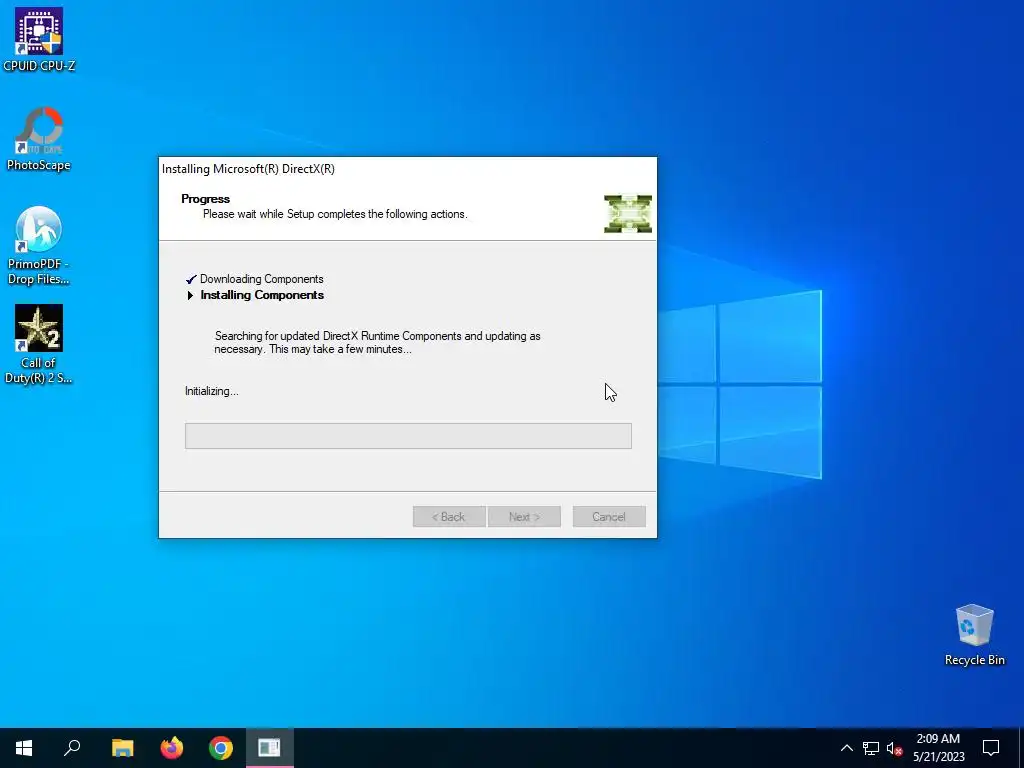Click the Progress heading text
This screenshot has height=768, width=1024.
[x=206, y=199]
